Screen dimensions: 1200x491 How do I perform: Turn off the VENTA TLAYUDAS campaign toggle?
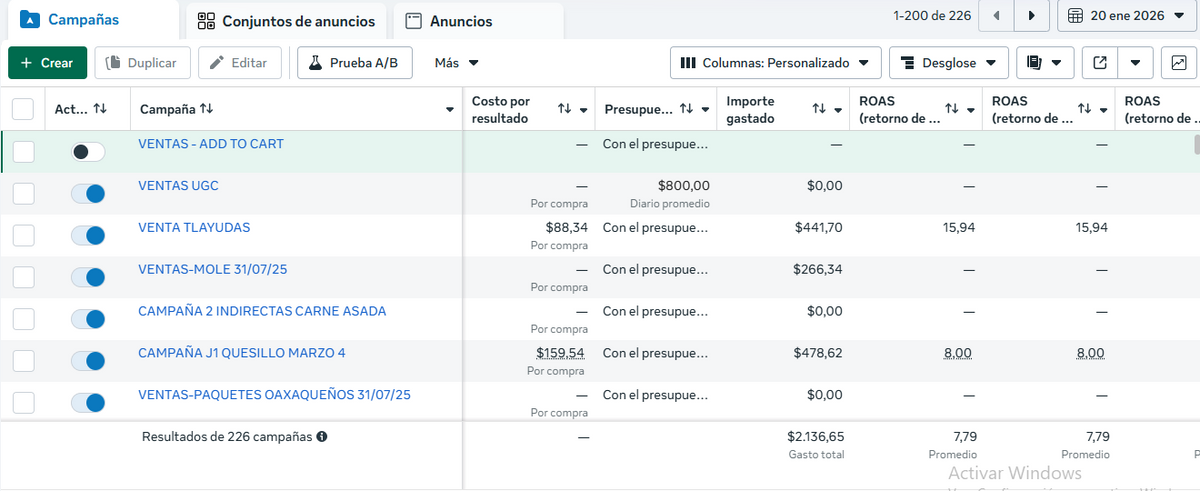tap(88, 236)
